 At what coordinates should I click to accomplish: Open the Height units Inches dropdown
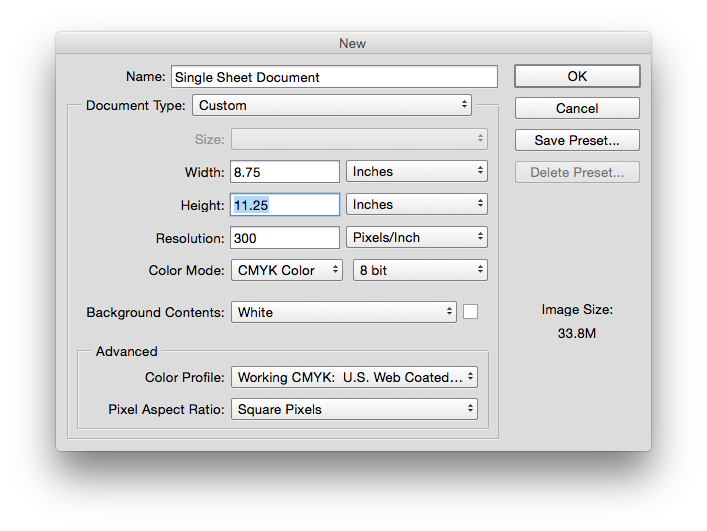point(417,204)
